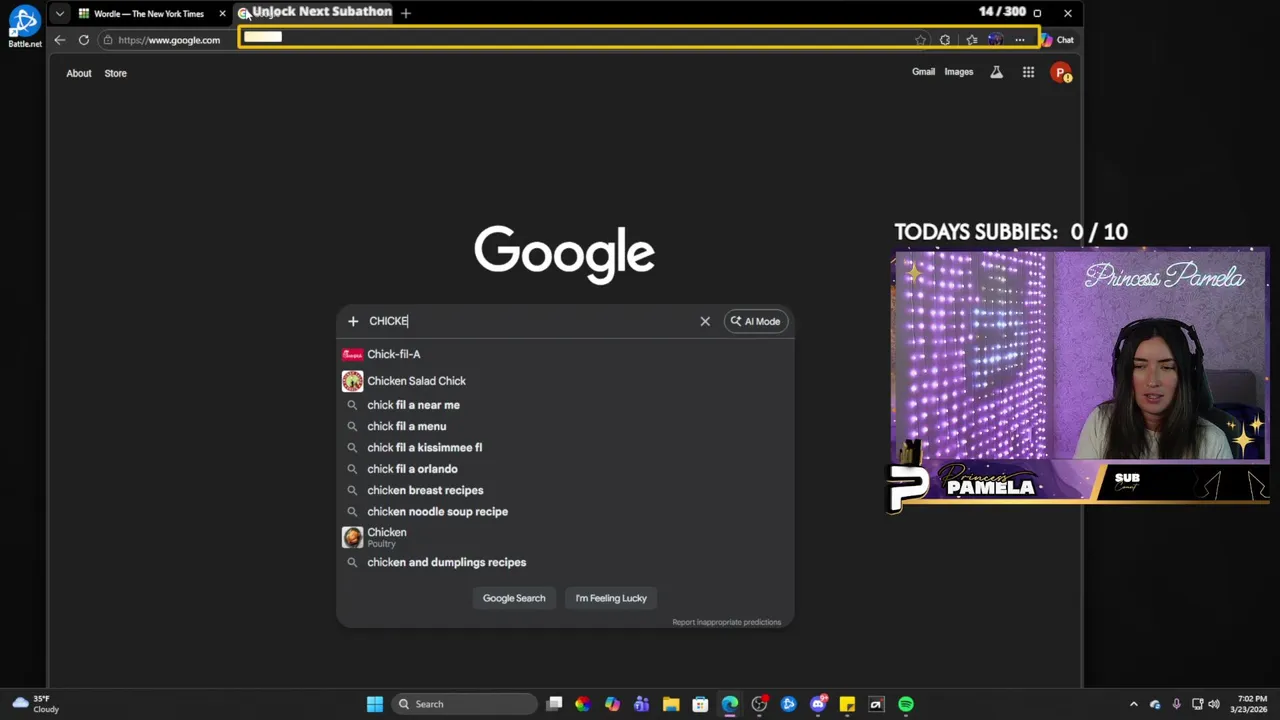This screenshot has width=1280, height=720.
Task: Open volume control in system tray
Action: (x=1215, y=704)
